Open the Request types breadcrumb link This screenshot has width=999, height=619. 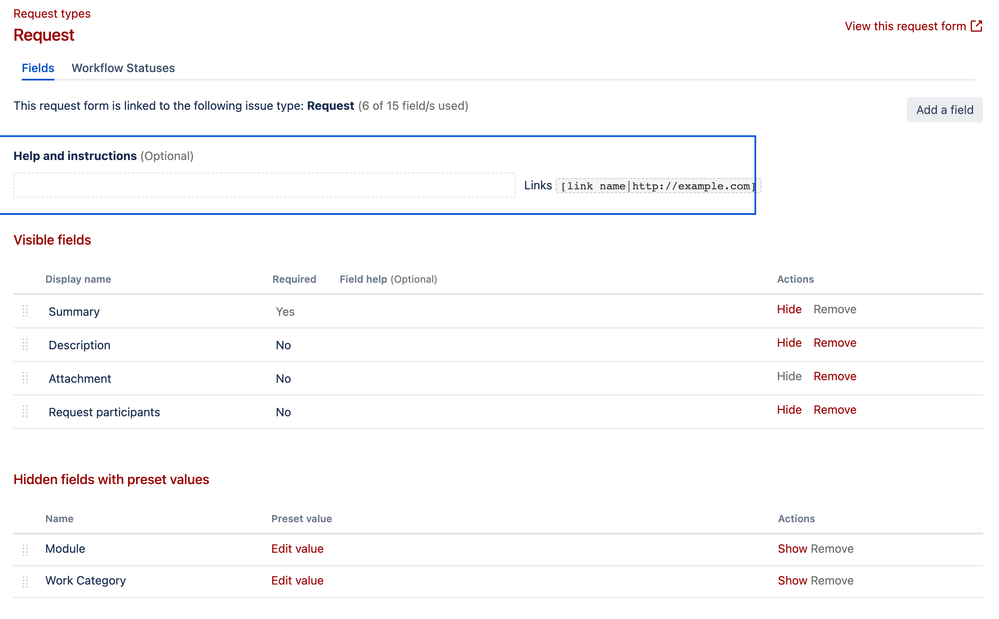point(52,13)
